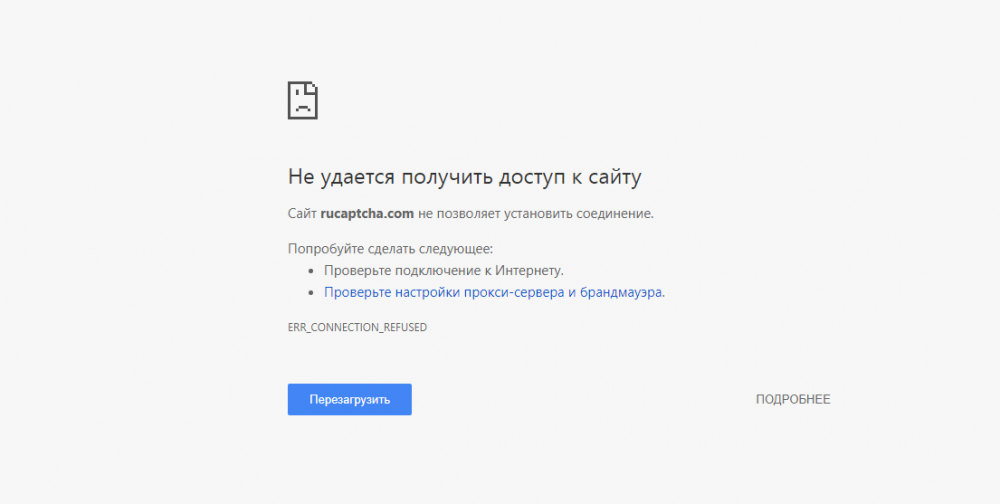This screenshot has height=504, width=1000.
Task: Click the sad page error icon
Action: pyautogui.click(x=303, y=100)
